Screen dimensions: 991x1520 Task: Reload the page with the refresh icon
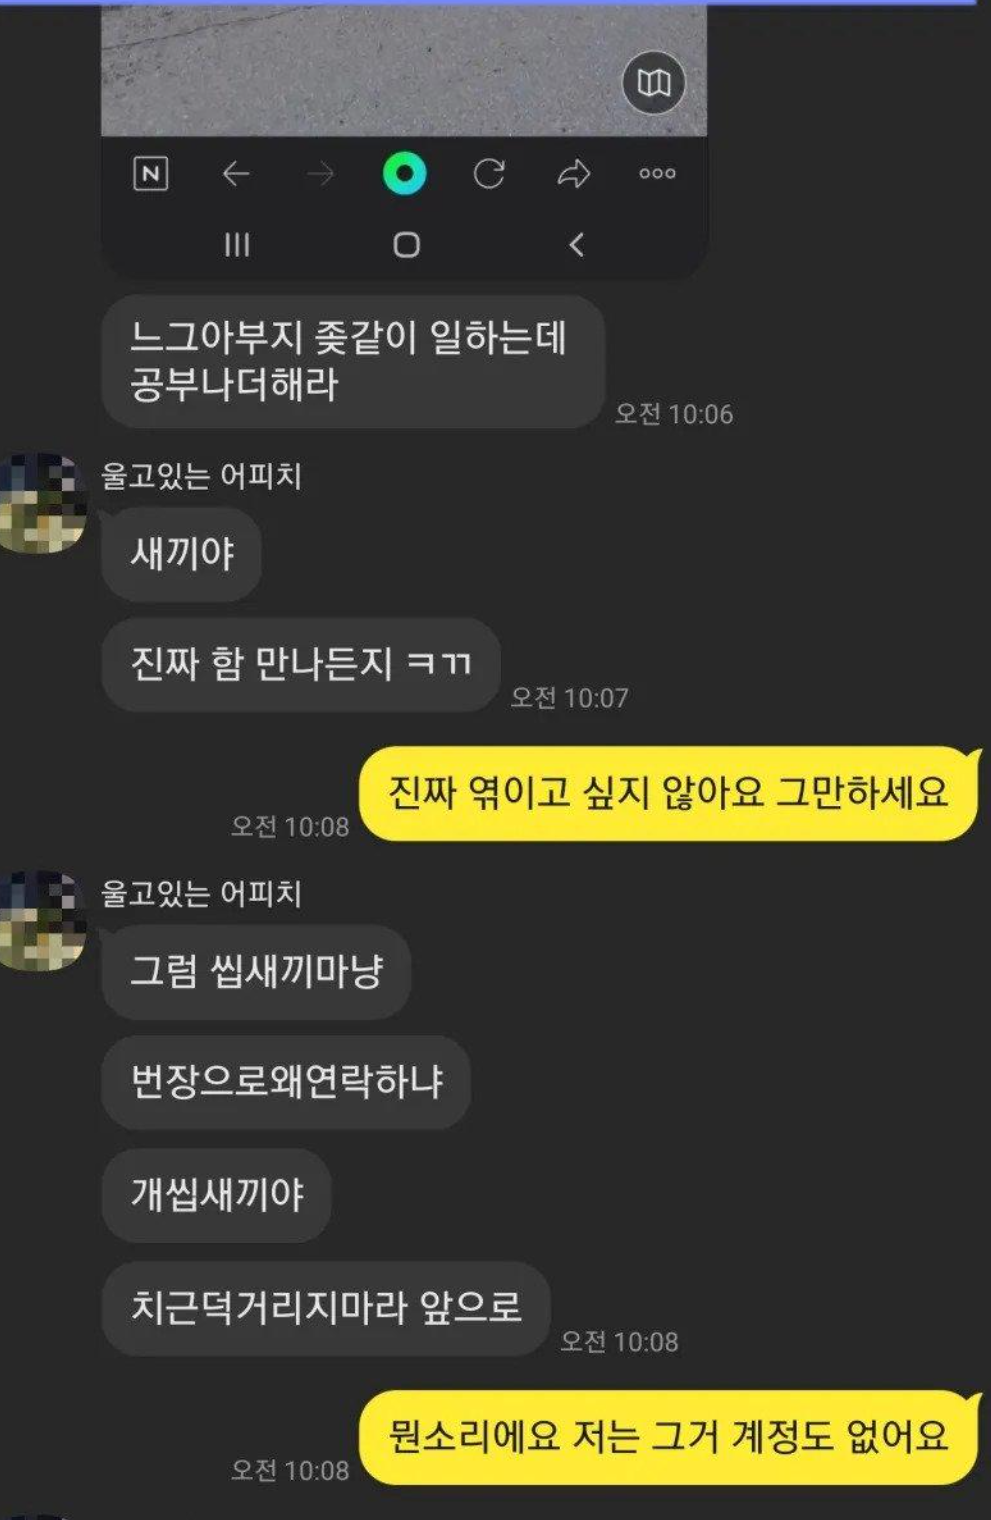(x=489, y=174)
